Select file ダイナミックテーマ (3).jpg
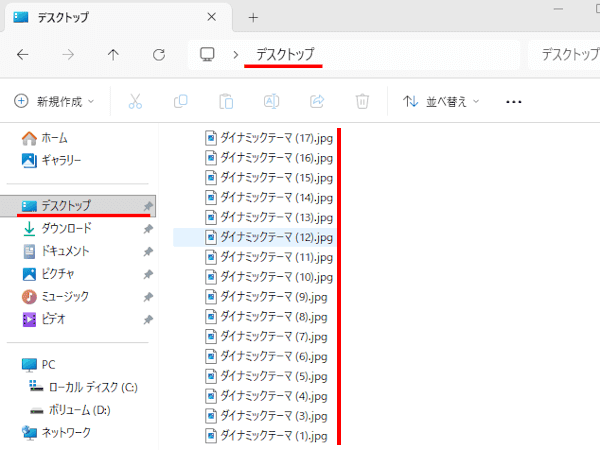This screenshot has height=450, width=600. coord(266,416)
